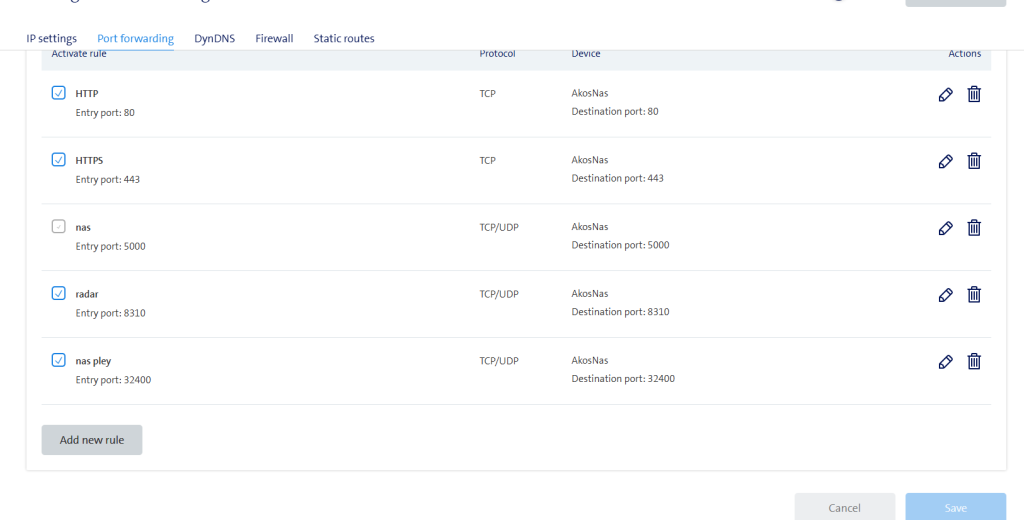Toggle the radar rule checkbox
The width and height of the screenshot is (1024, 520).
pyautogui.click(x=58, y=294)
